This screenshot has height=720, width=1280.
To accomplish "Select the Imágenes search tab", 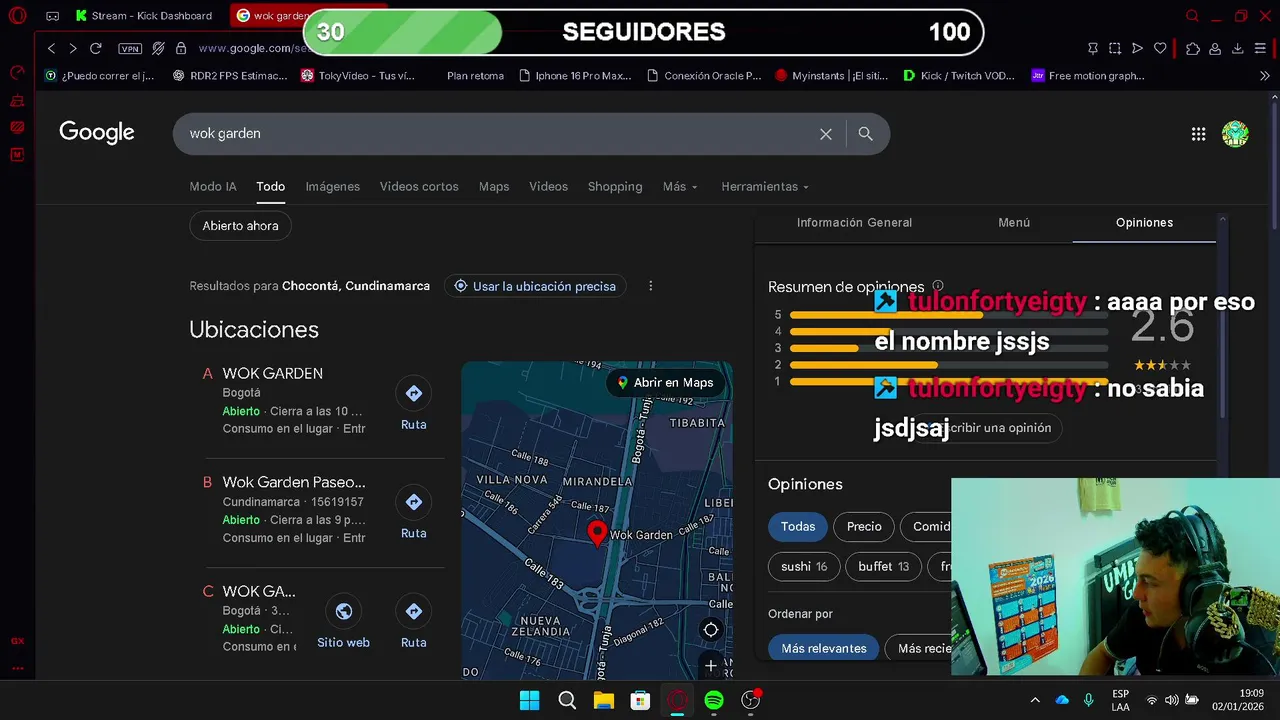I will (333, 187).
